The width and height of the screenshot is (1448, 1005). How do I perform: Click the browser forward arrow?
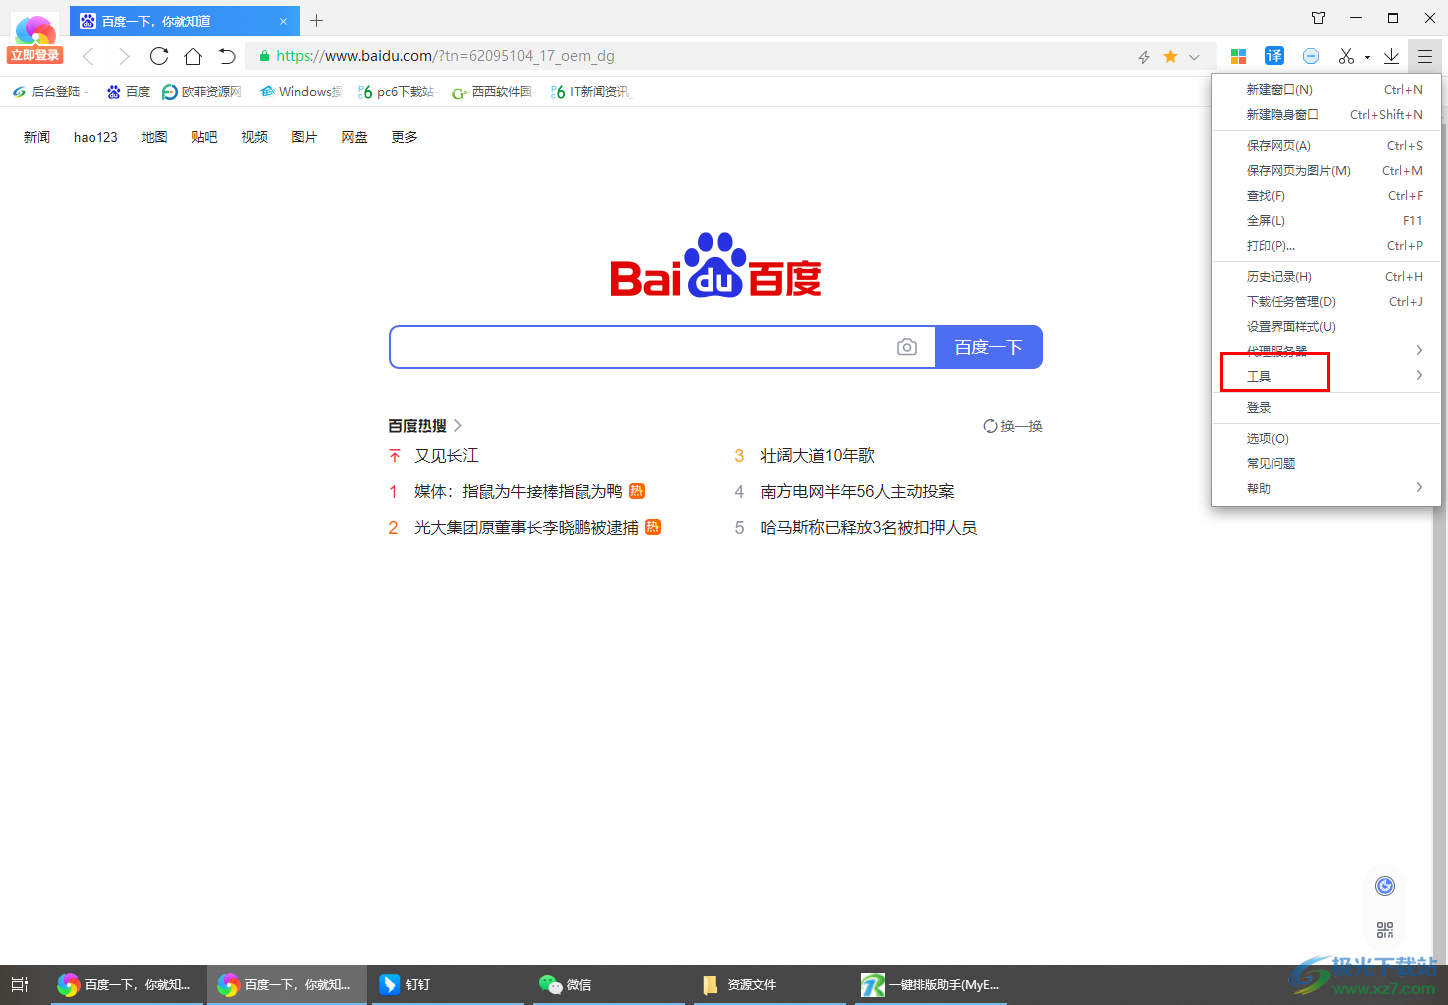124,56
